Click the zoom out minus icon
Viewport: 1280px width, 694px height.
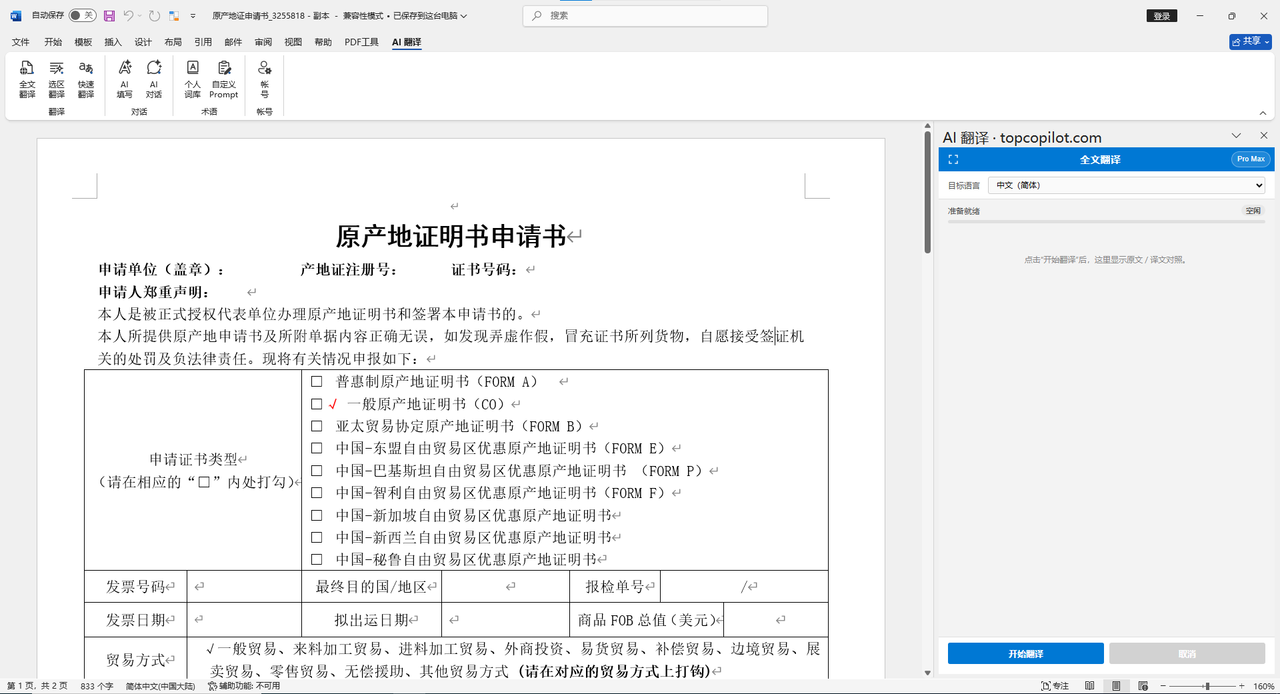click(1165, 686)
